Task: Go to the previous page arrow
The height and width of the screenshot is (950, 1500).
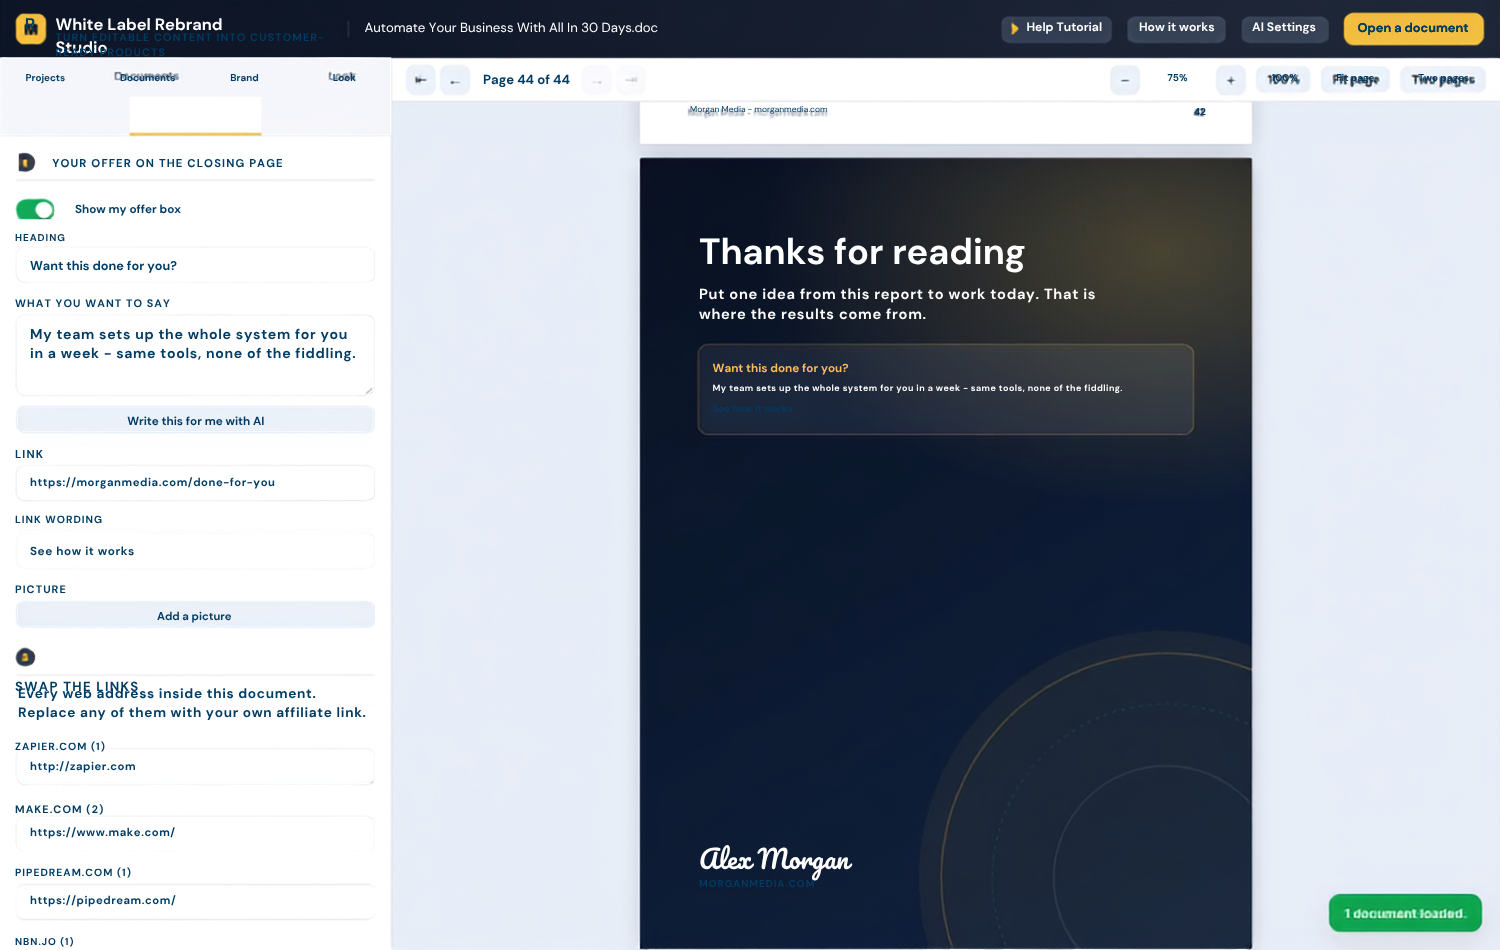Action: point(455,80)
